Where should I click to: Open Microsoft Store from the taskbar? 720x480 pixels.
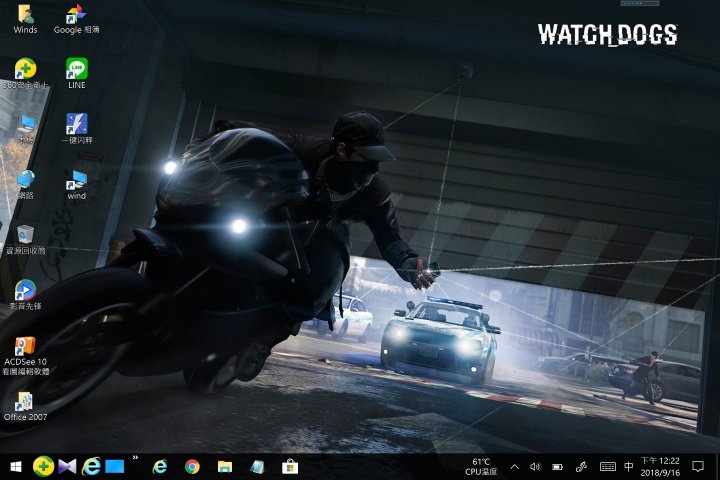[290, 467]
